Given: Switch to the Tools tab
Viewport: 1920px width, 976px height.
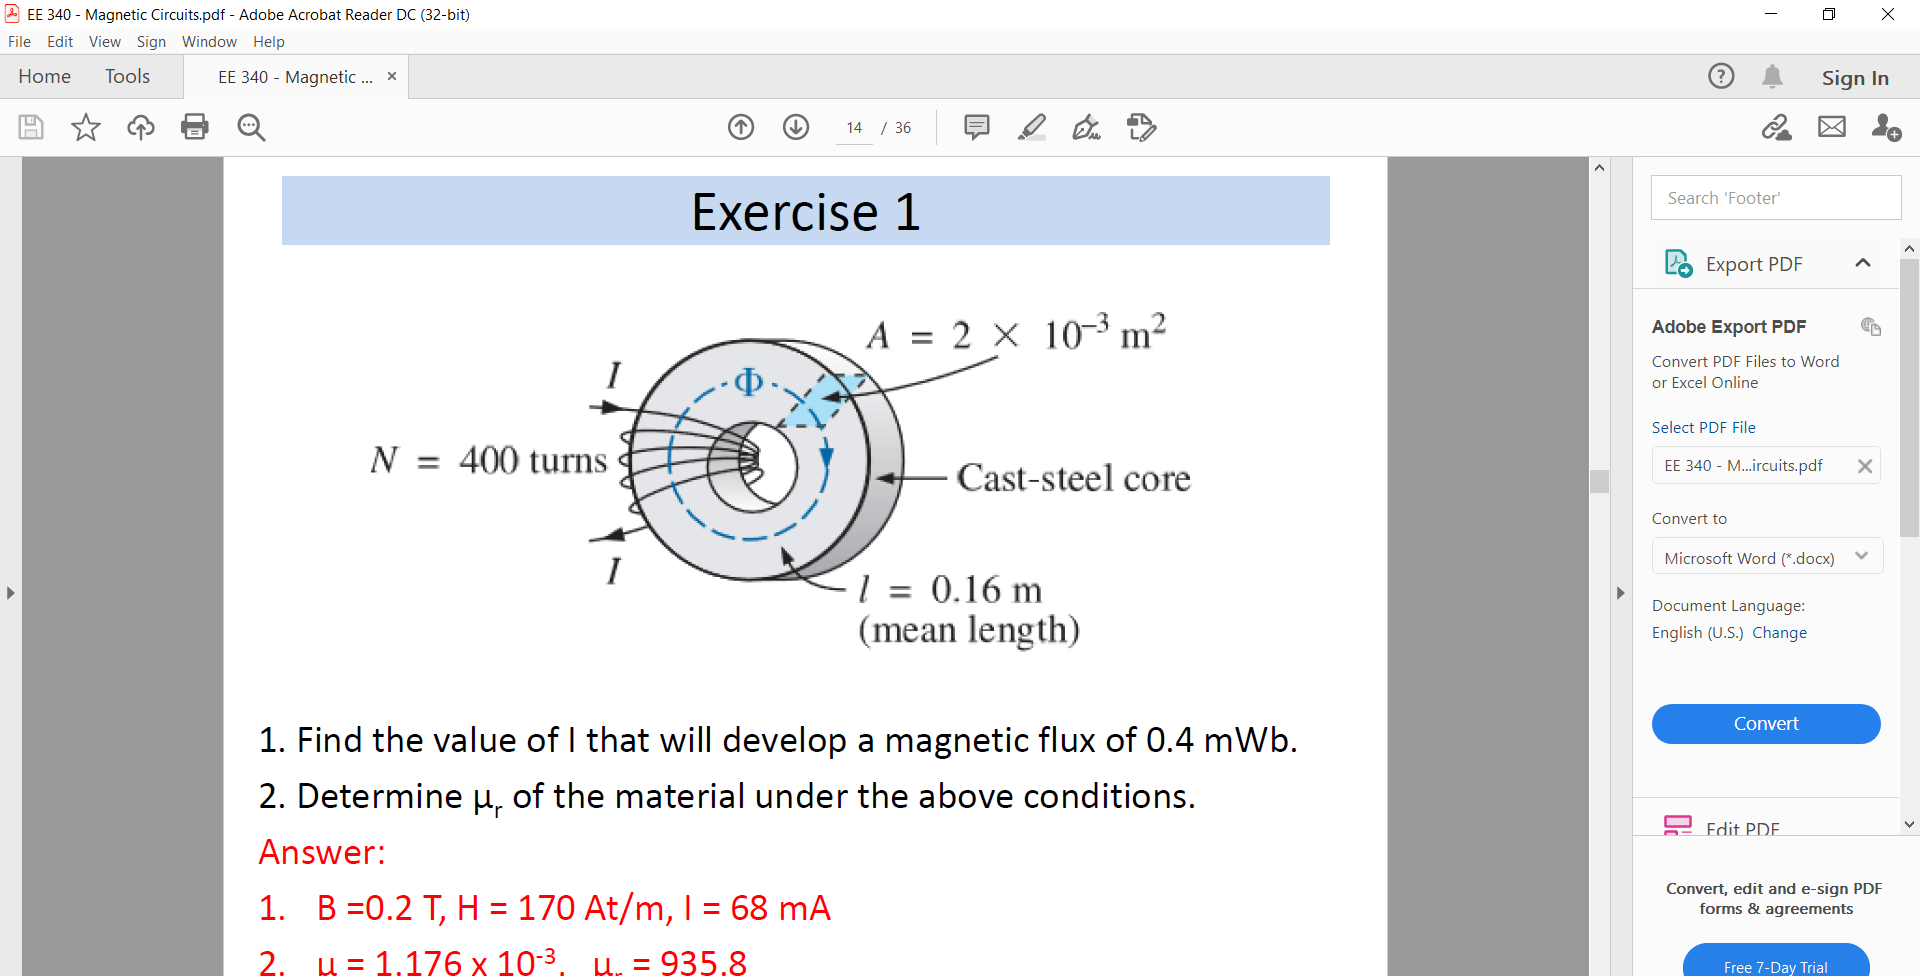Looking at the screenshot, I should [x=127, y=76].
